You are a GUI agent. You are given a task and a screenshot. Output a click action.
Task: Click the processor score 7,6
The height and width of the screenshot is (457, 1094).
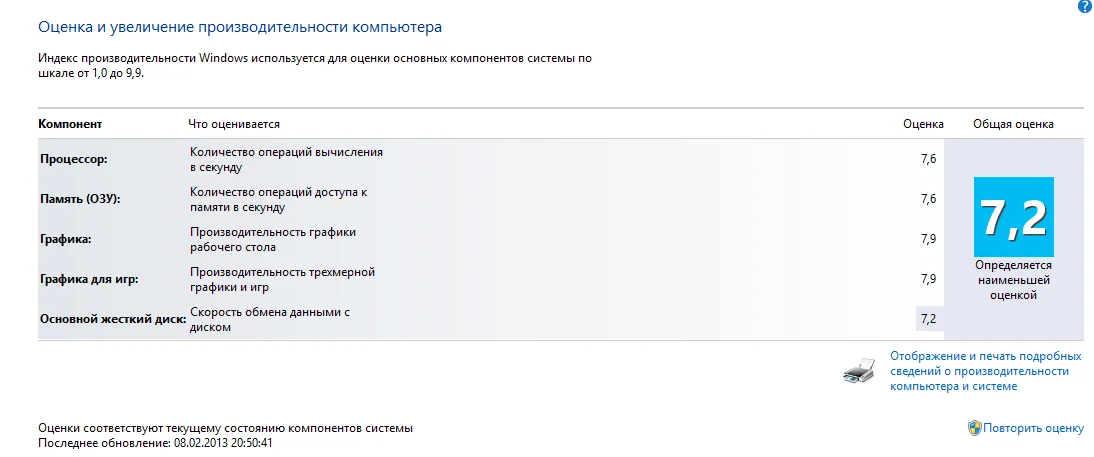click(x=927, y=159)
